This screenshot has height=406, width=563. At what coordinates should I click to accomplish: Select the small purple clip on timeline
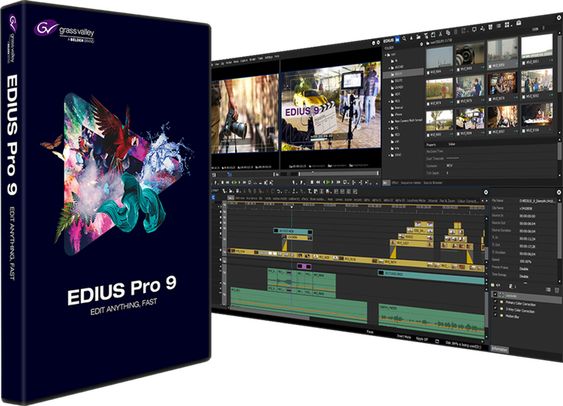304,266
